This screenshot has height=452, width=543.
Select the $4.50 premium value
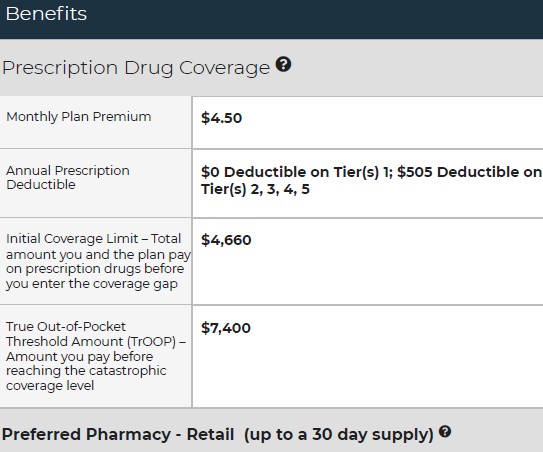pos(221,118)
